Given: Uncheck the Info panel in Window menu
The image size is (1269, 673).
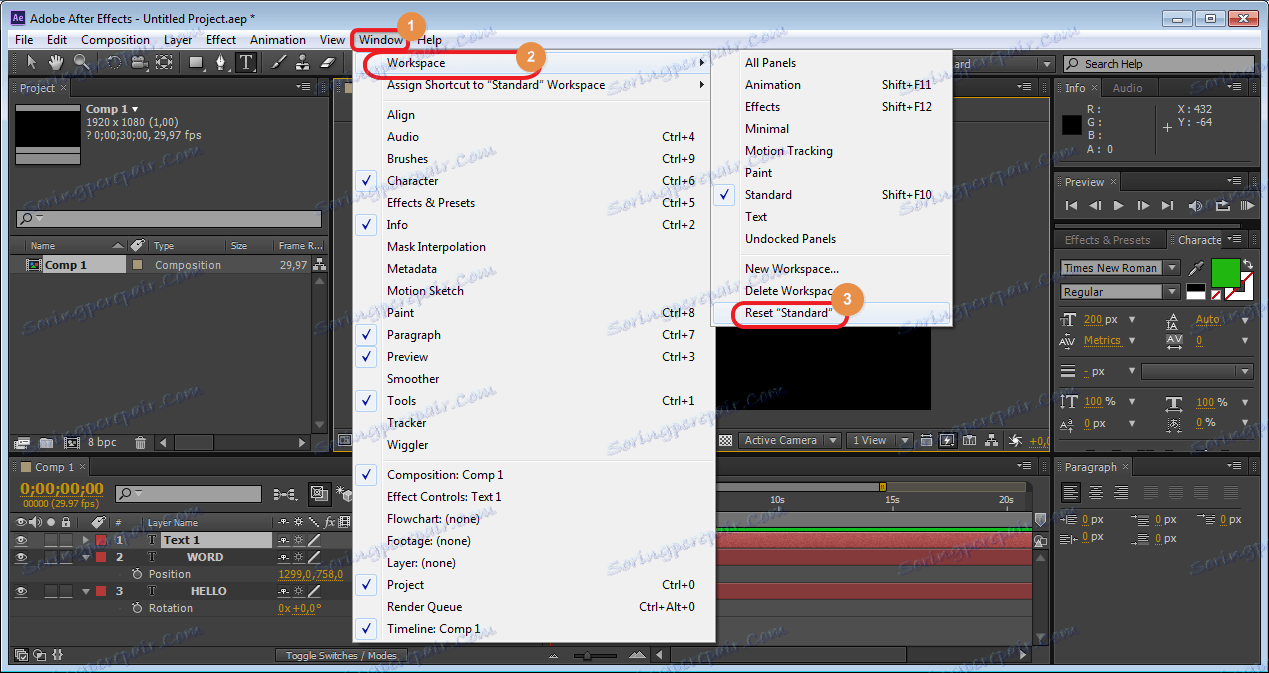Looking at the screenshot, I should click(x=533, y=225).
